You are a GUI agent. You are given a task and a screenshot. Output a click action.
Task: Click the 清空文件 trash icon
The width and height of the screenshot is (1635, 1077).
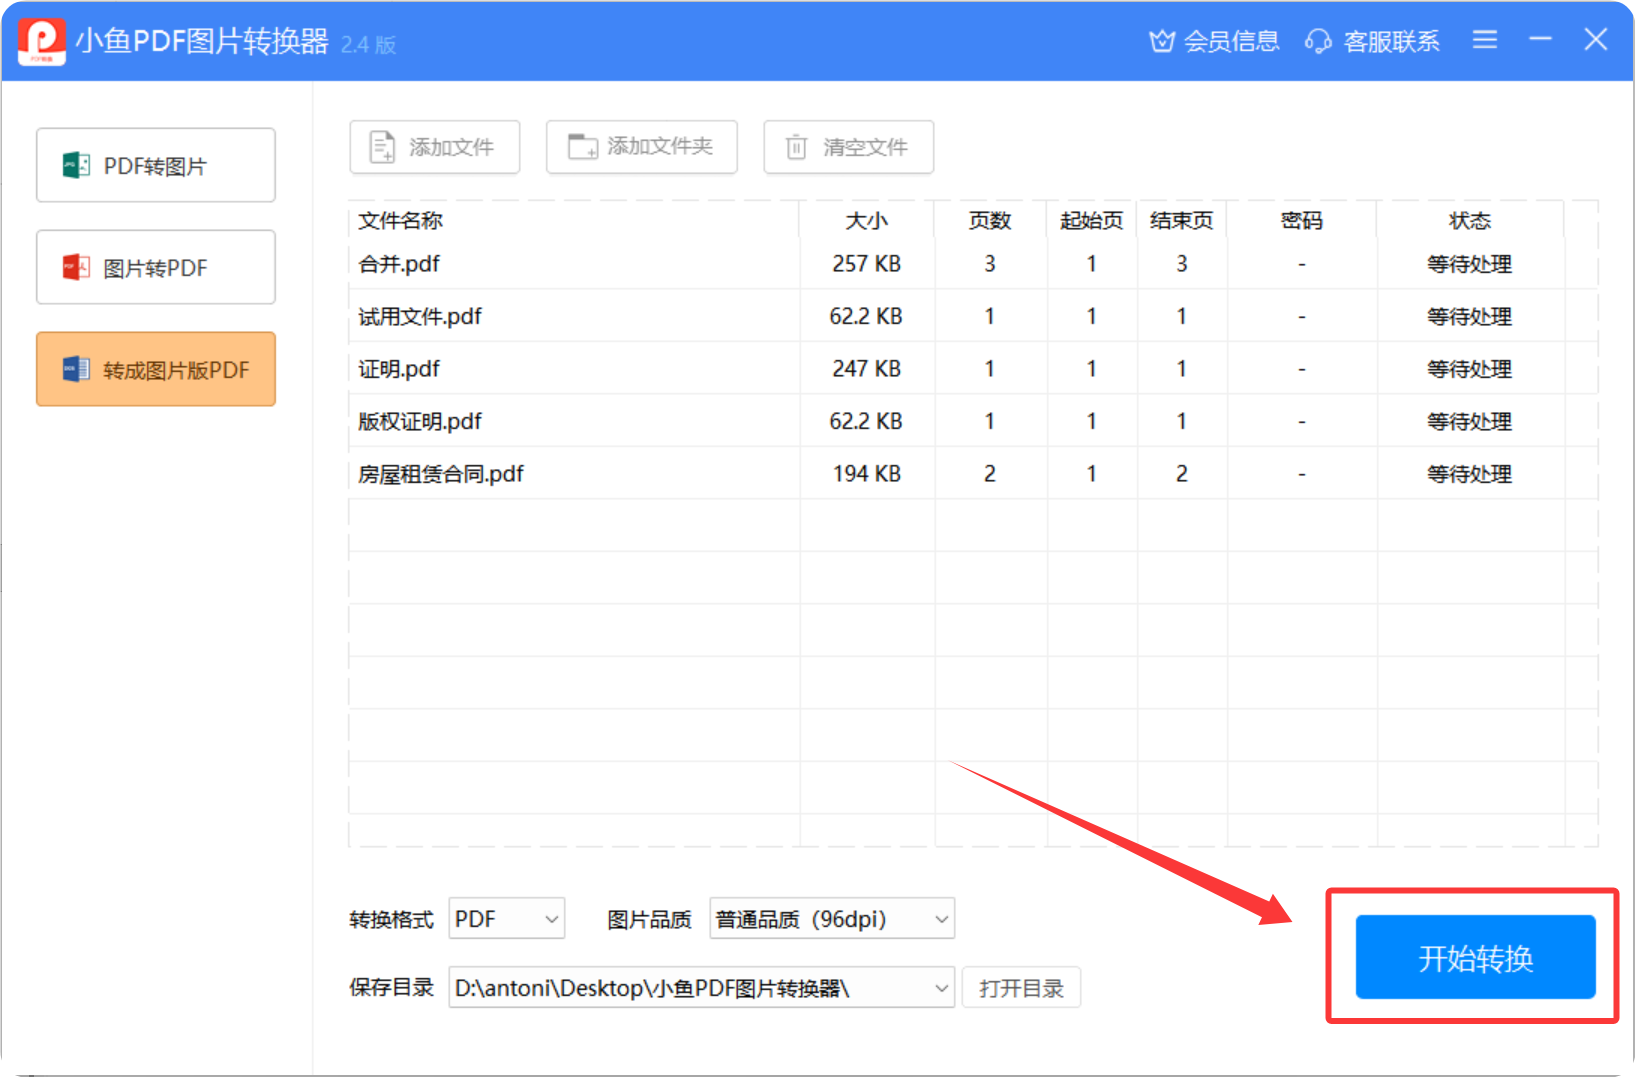click(x=796, y=147)
